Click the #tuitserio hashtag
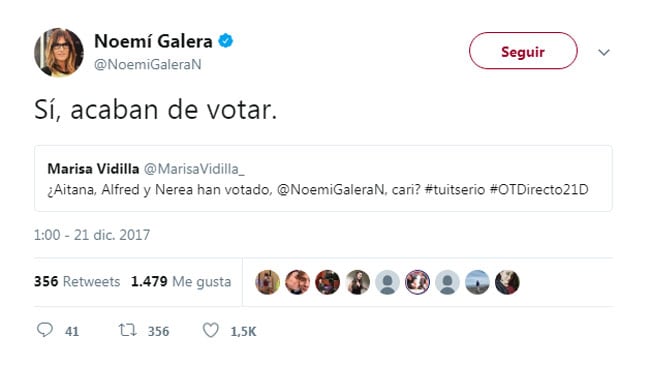650x367 pixels. coord(455,190)
